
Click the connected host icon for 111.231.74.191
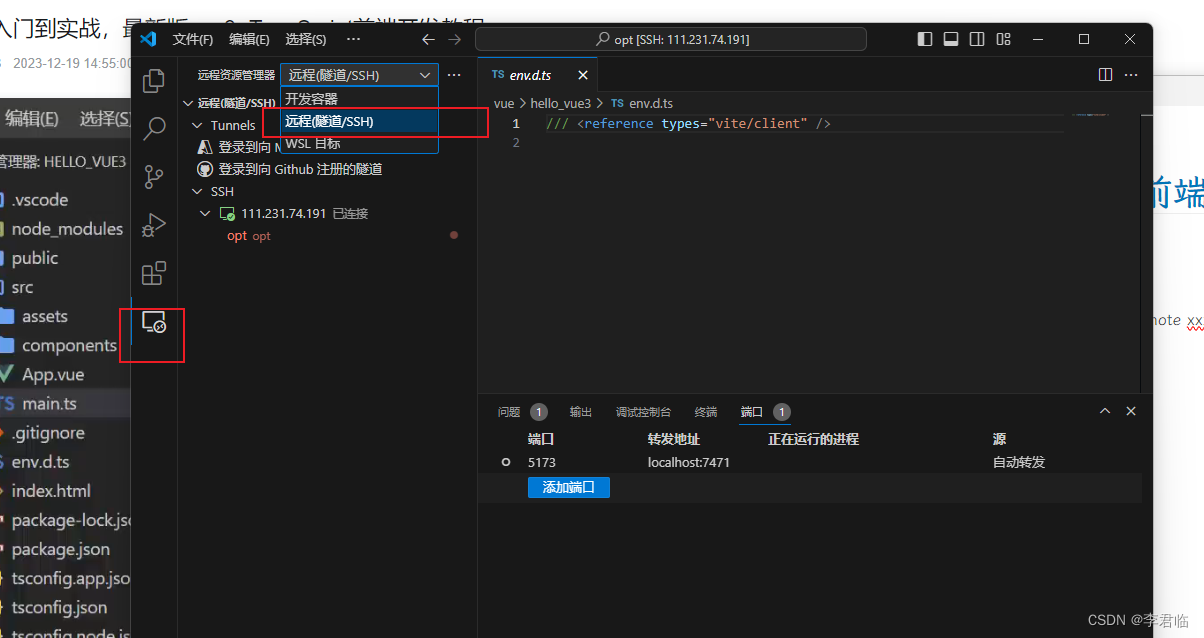coord(227,213)
